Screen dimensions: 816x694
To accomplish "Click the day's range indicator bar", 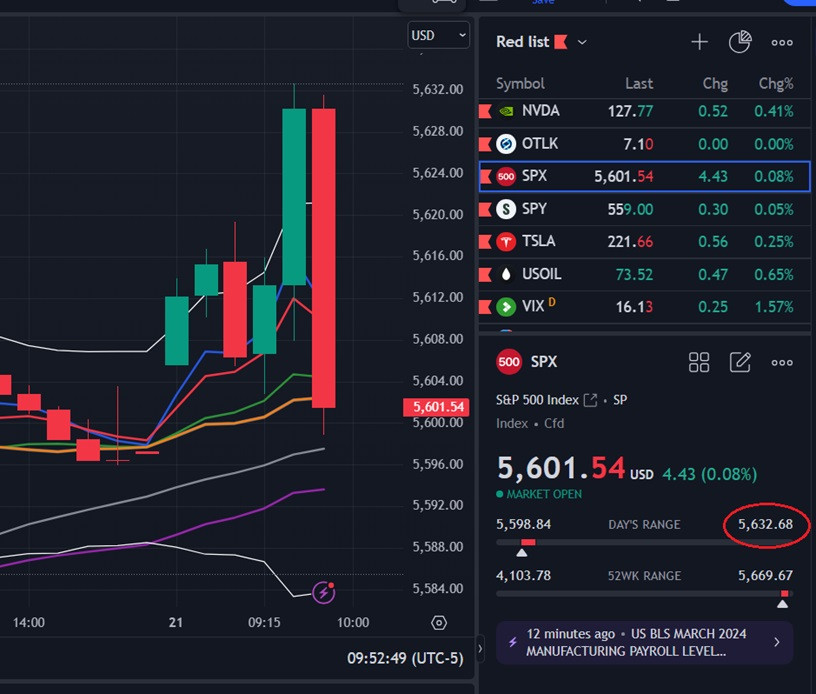I will tap(644, 543).
